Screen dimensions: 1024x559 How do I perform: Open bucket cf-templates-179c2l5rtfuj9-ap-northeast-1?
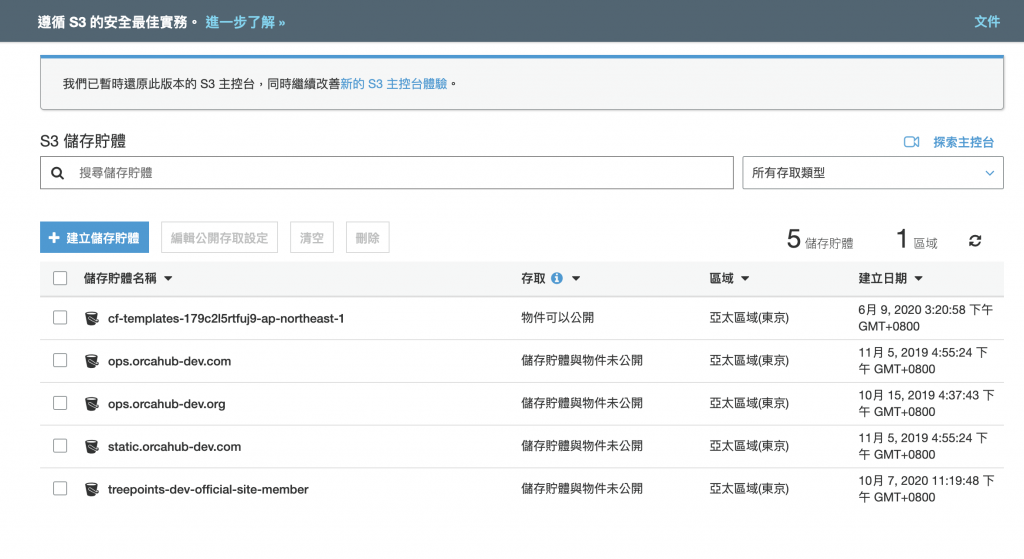point(226,319)
